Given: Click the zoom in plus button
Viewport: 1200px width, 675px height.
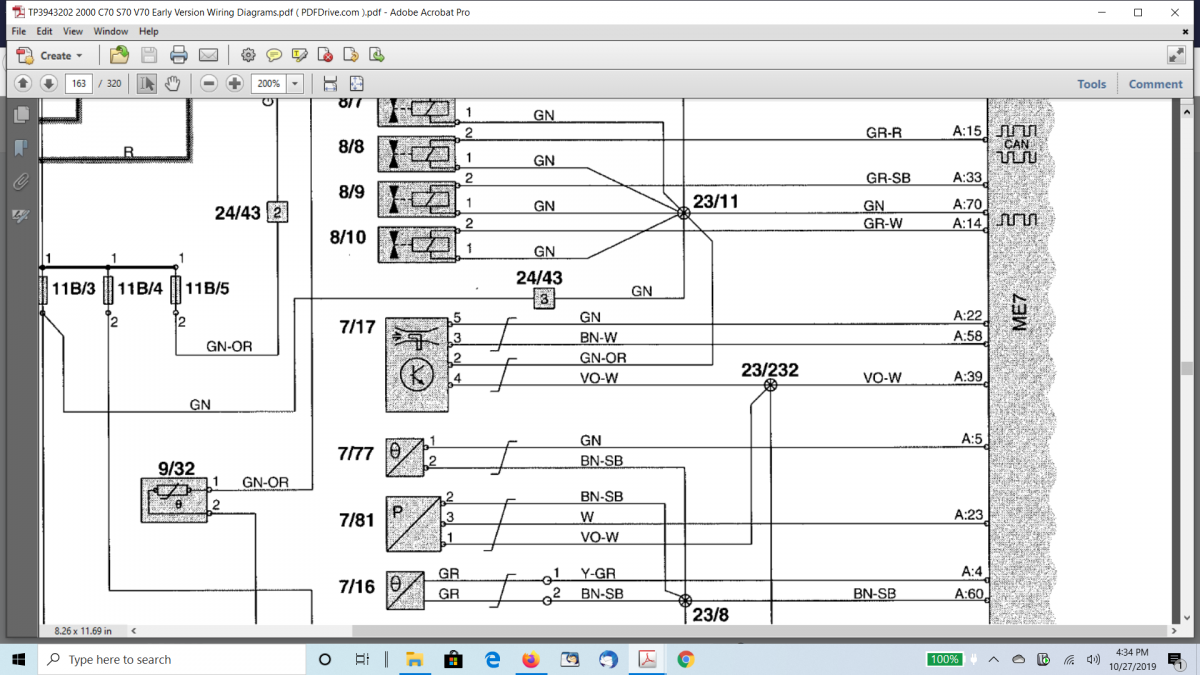Looking at the screenshot, I should (x=235, y=84).
